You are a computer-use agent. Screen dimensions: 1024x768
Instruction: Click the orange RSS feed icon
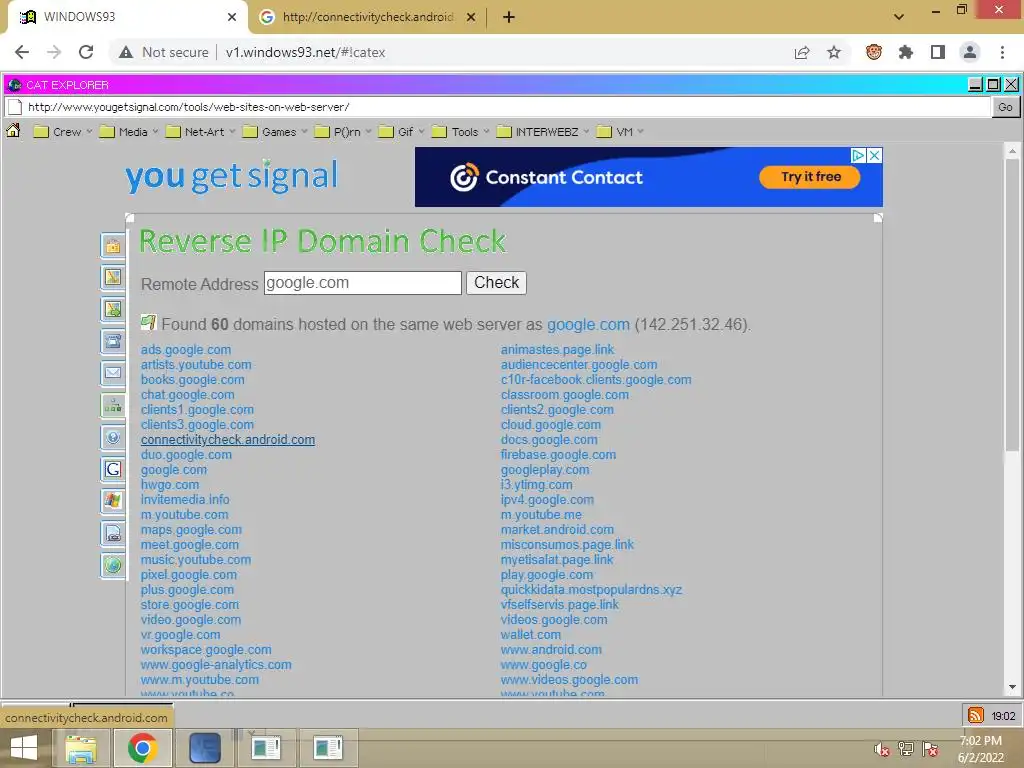tap(975, 715)
